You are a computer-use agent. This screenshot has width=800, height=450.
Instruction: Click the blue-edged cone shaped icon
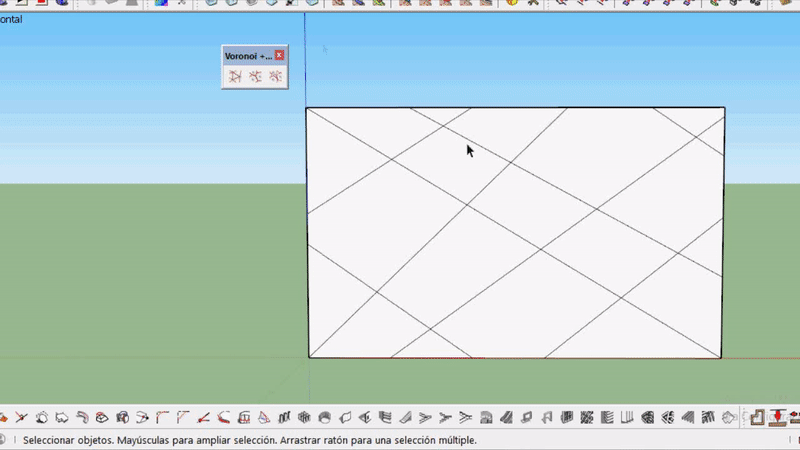coord(264,418)
